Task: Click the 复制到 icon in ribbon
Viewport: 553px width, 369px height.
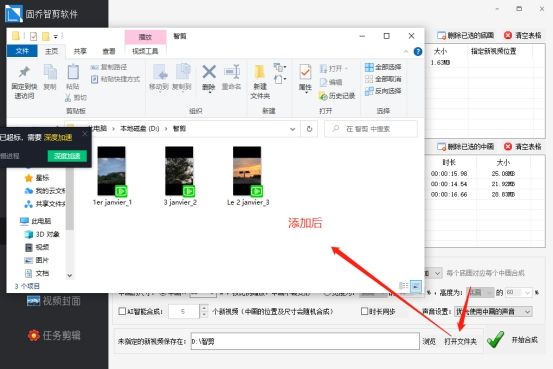Action: 183,72
